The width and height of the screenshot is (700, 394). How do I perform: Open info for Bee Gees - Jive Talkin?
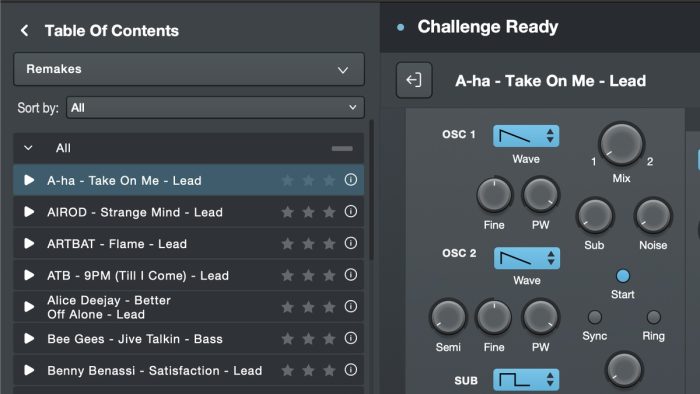(351, 338)
